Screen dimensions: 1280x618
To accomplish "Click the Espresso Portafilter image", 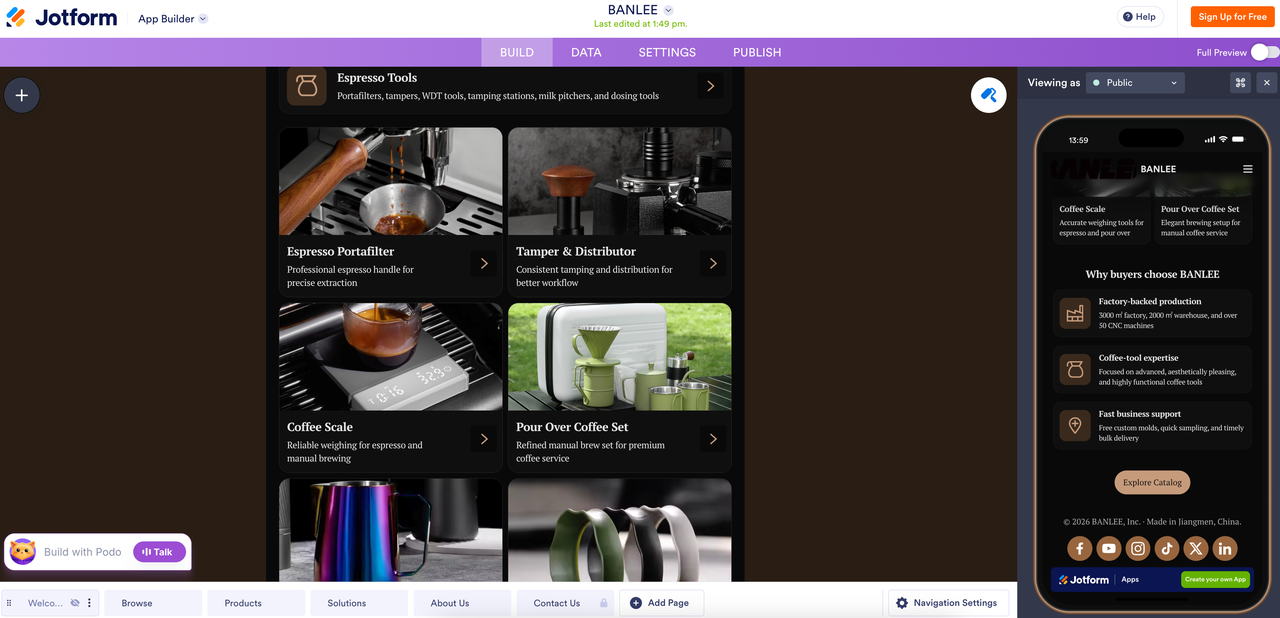I will point(391,181).
